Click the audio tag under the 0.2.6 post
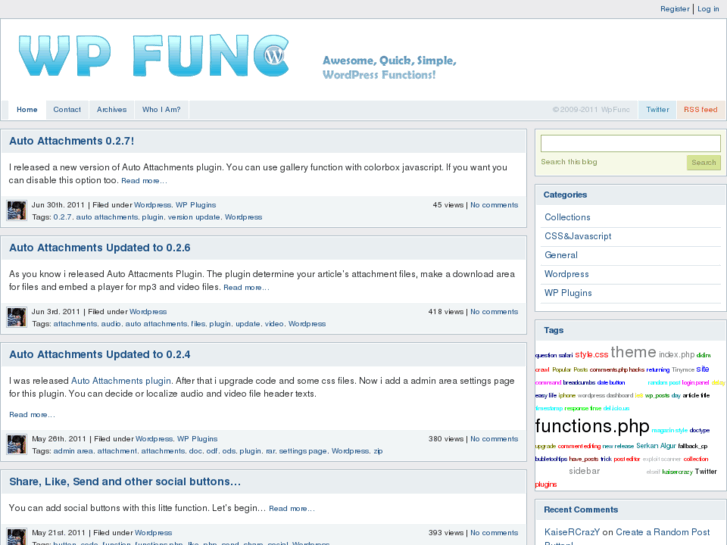Screen dimensions: 727x545 (x=111, y=324)
